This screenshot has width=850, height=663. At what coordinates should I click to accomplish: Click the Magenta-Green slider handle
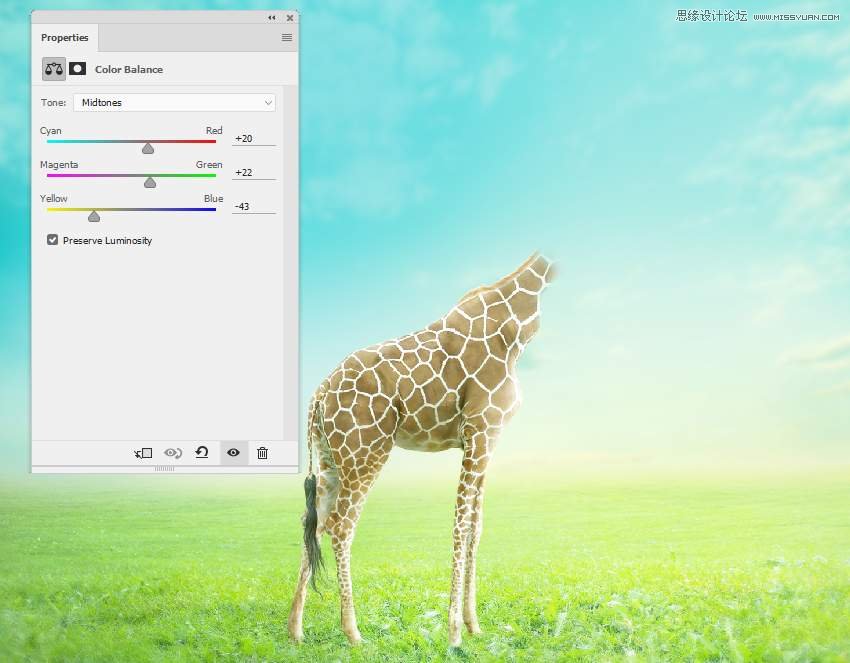pyautogui.click(x=150, y=182)
